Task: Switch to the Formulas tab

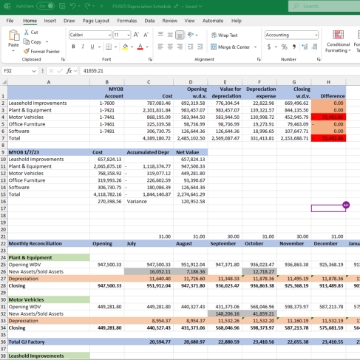Action: tap(127, 21)
